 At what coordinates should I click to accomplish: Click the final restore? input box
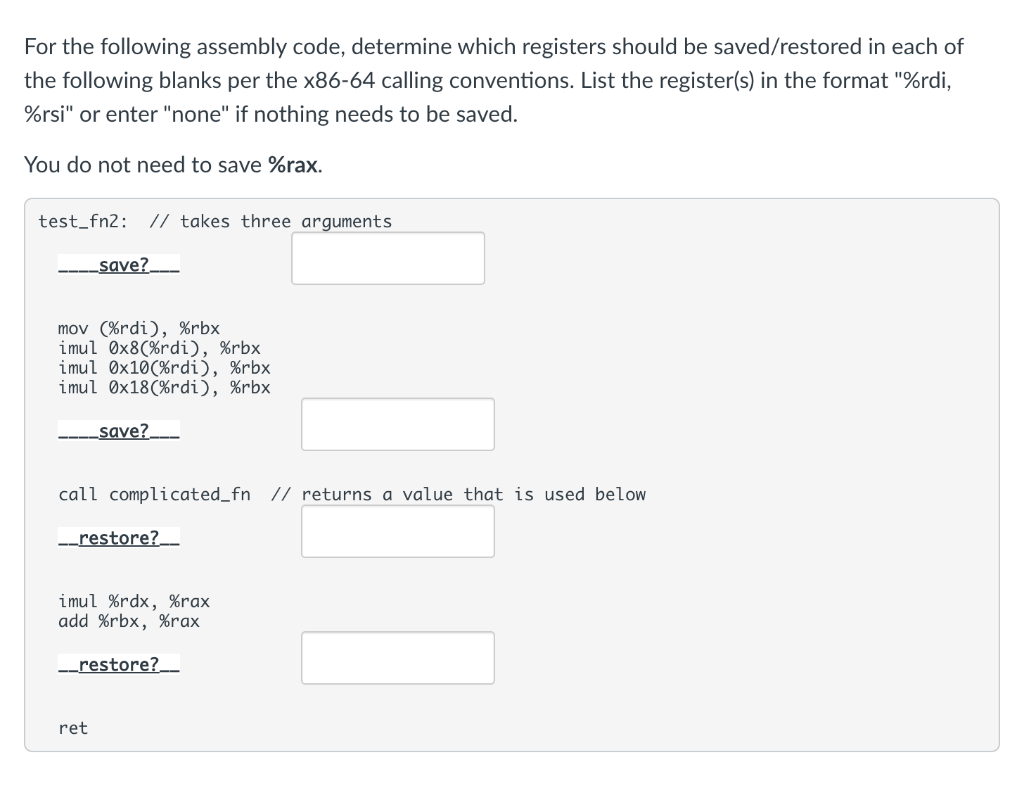click(x=397, y=657)
